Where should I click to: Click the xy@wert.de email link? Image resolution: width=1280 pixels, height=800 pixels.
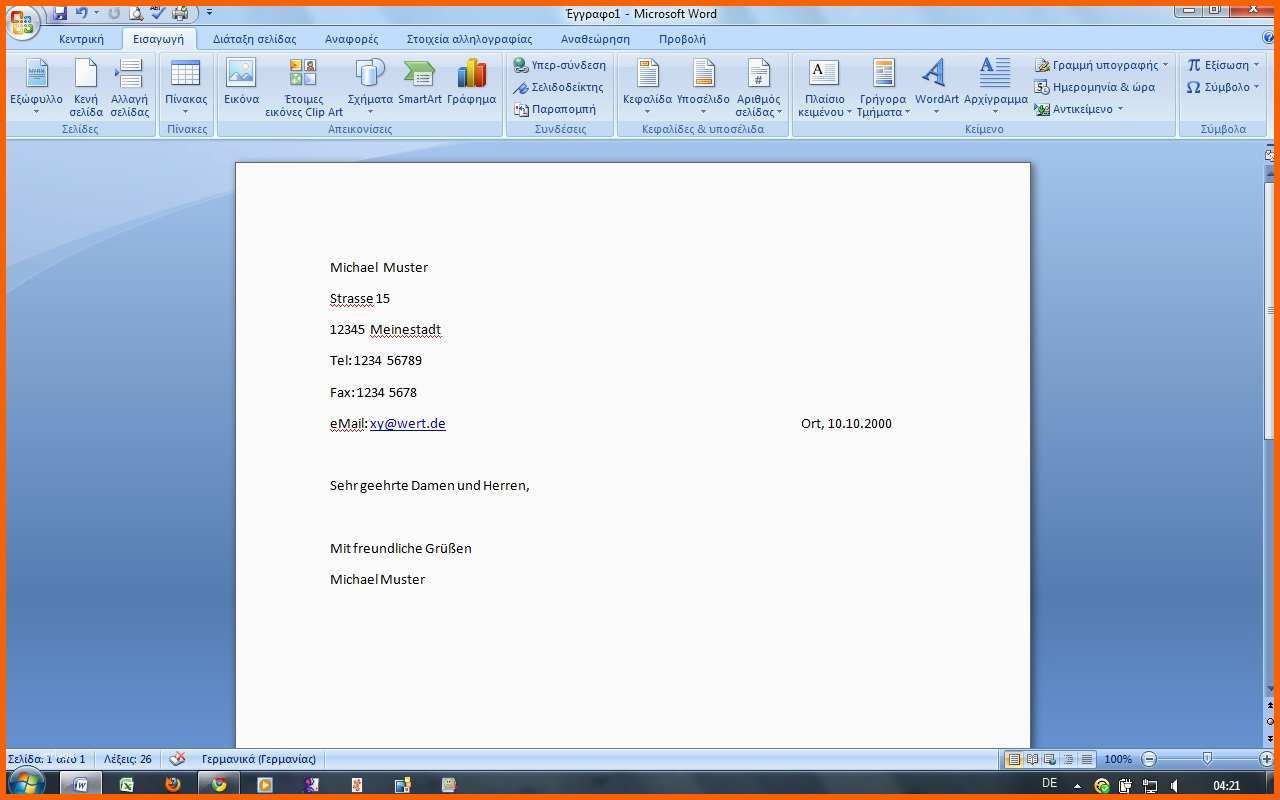(407, 424)
